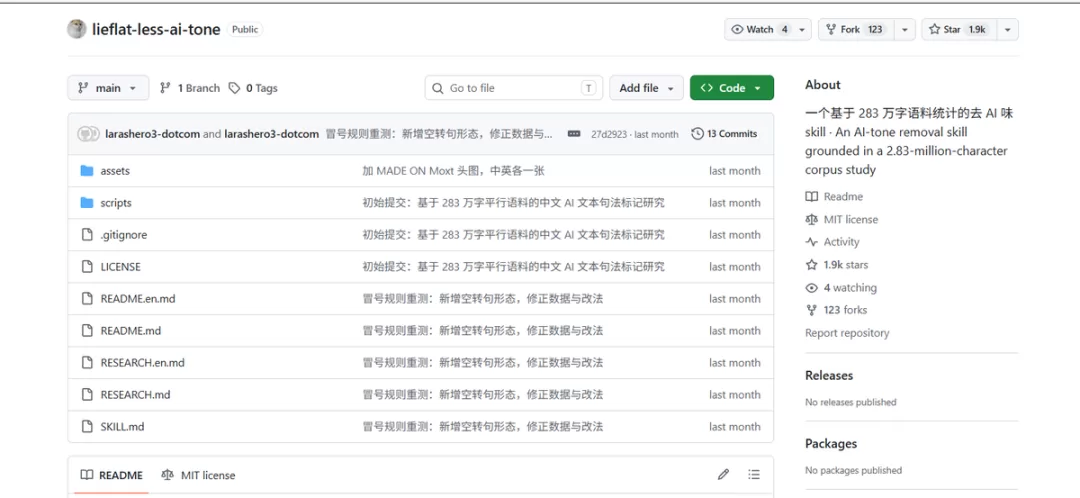Viewport: 1080px width, 498px height.
Task: Switch to the README tab
Action: 112,475
